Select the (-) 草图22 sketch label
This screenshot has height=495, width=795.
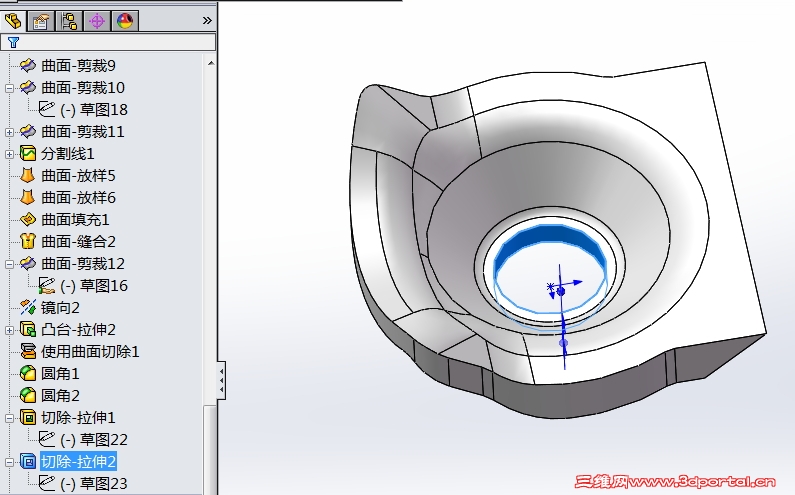tap(94, 439)
